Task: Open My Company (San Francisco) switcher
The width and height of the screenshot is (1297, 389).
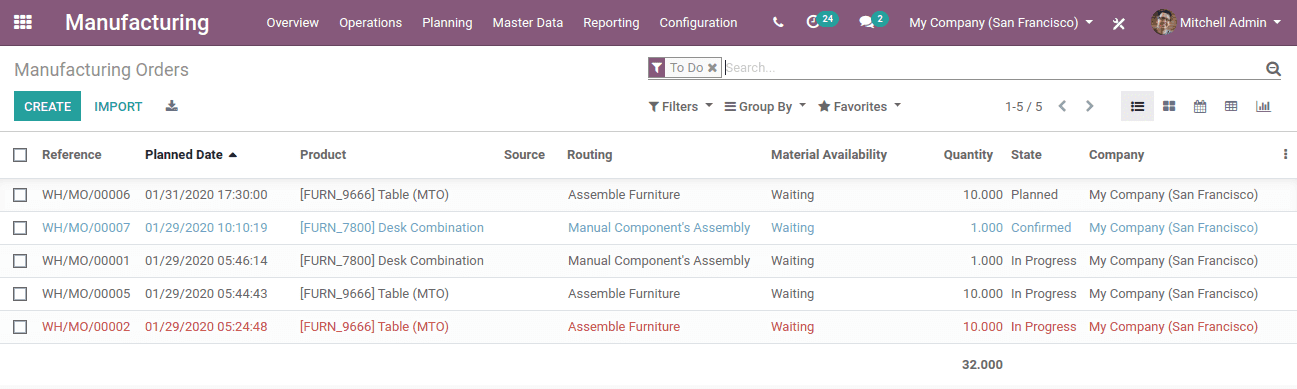Action: click(1001, 22)
